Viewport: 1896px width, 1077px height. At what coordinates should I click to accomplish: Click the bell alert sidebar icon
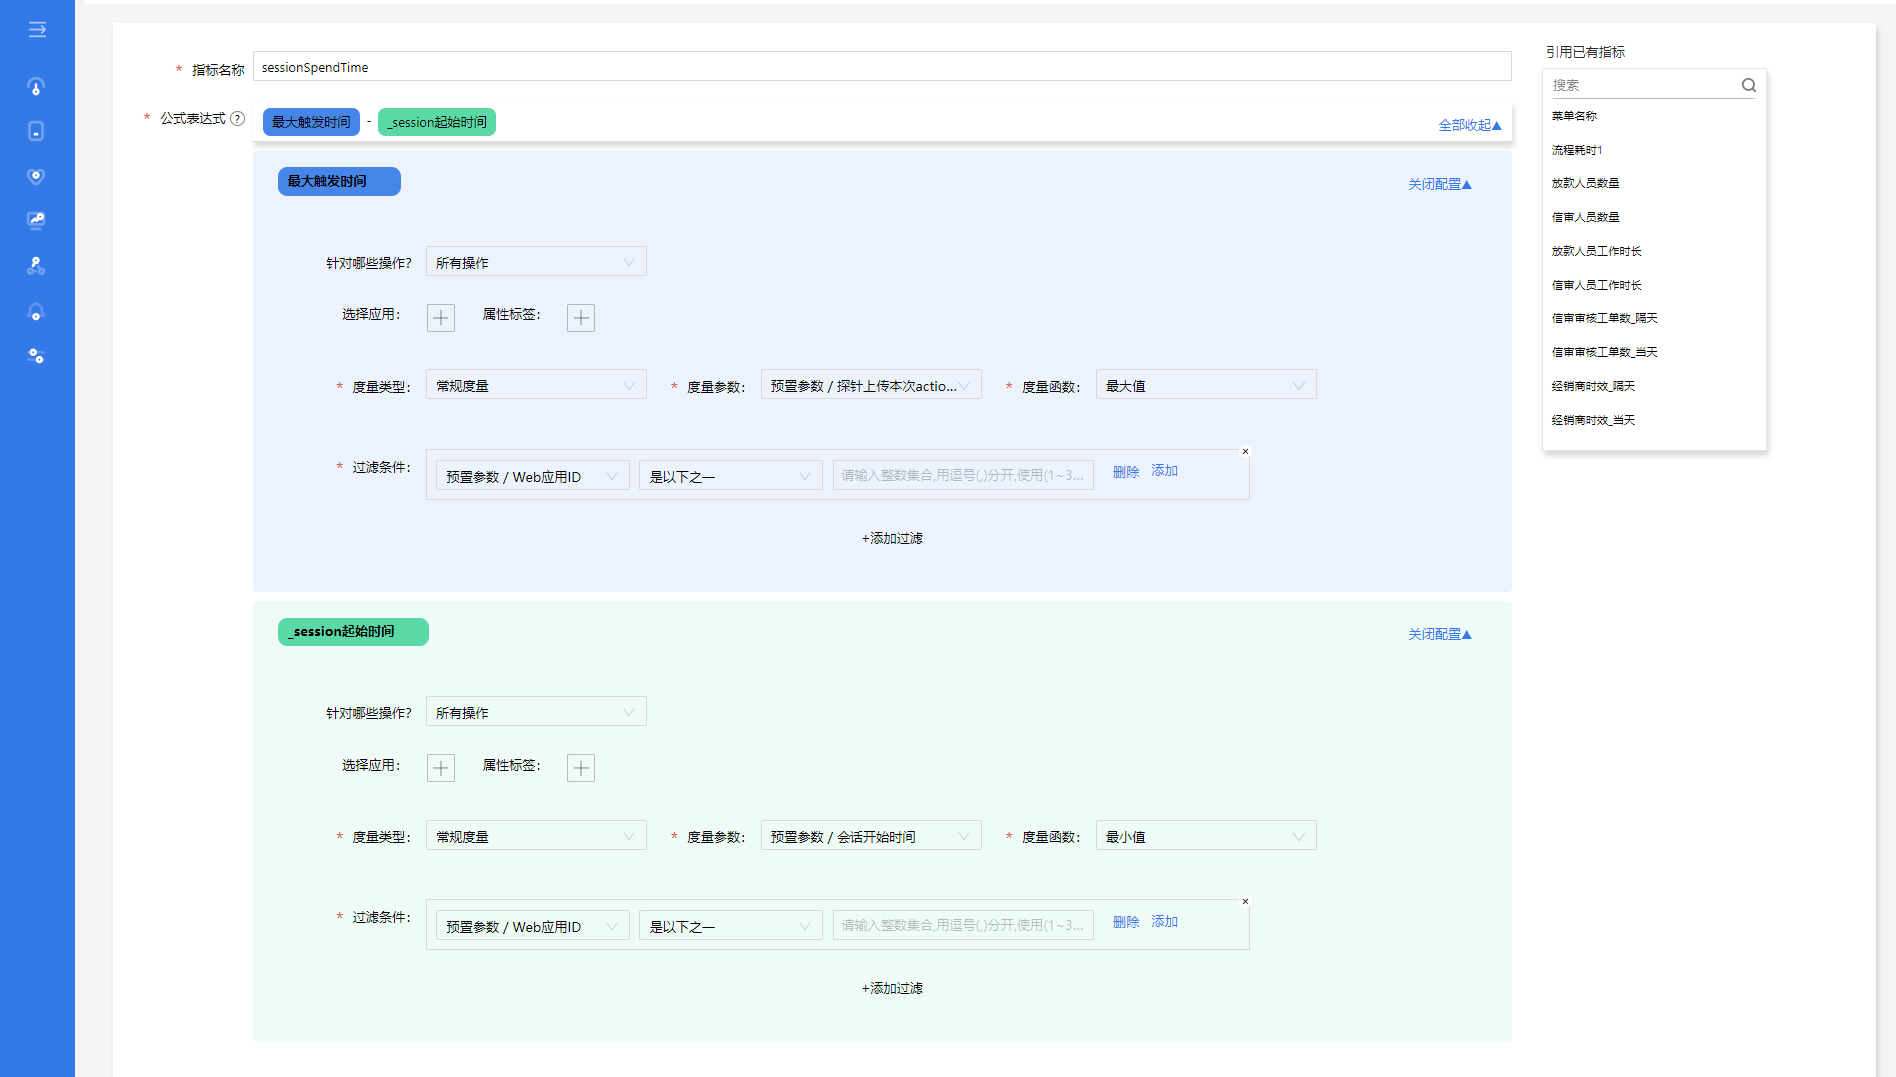pos(36,312)
